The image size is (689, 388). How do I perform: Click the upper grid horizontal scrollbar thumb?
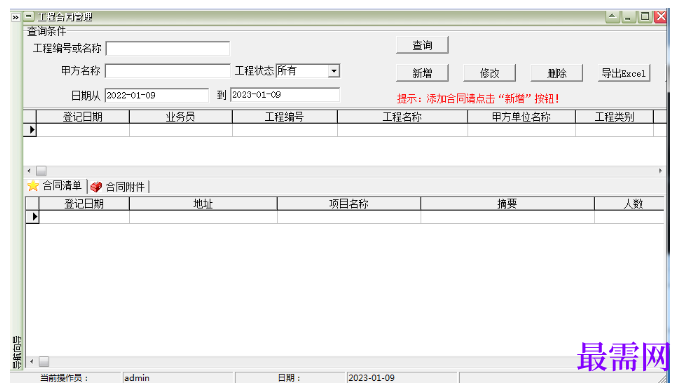click(x=41, y=170)
